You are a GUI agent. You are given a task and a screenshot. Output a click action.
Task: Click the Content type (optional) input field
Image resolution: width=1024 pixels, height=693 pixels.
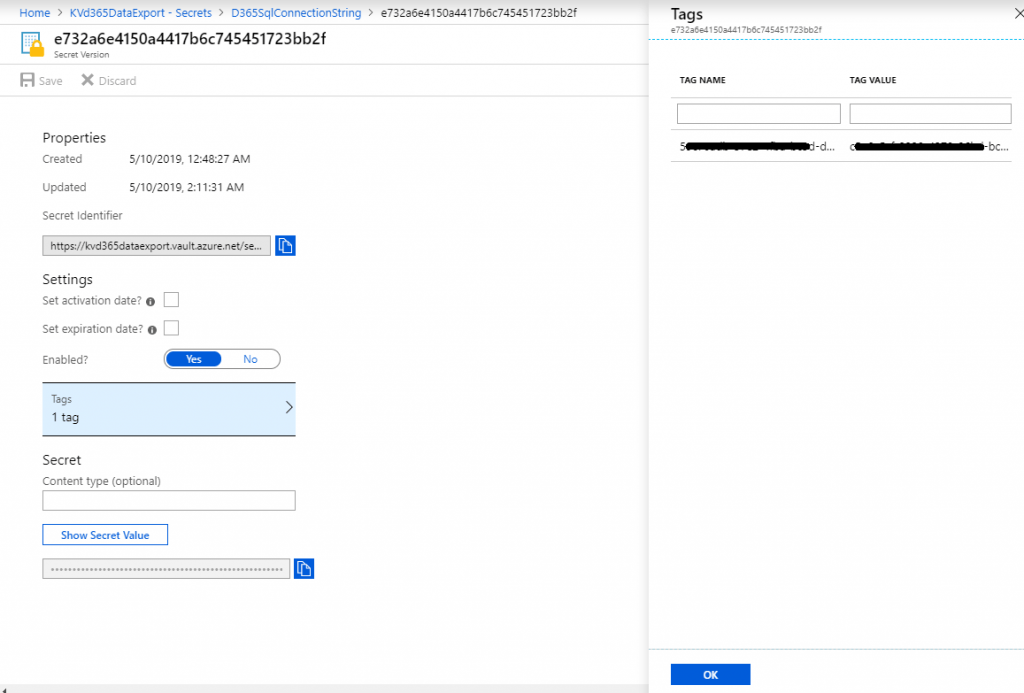click(169, 501)
